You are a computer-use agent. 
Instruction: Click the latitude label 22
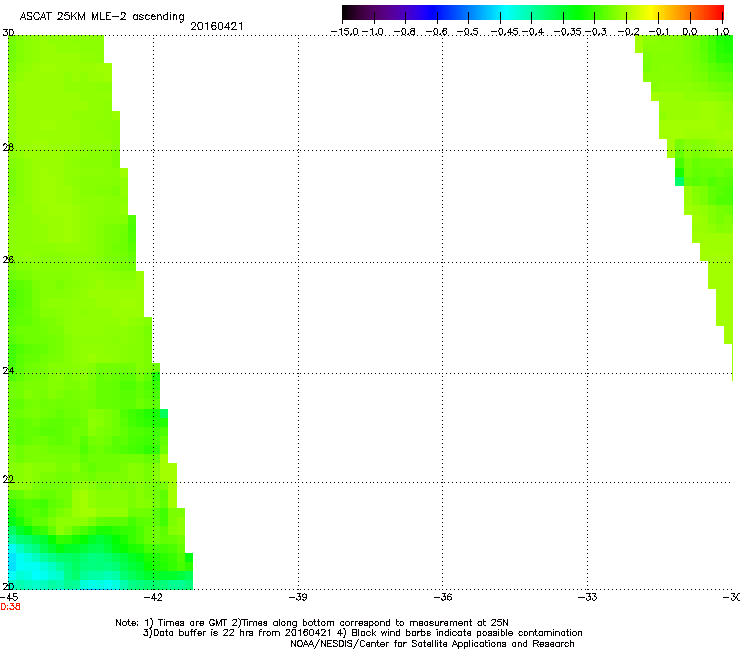pyautogui.click(x=8, y=479)
